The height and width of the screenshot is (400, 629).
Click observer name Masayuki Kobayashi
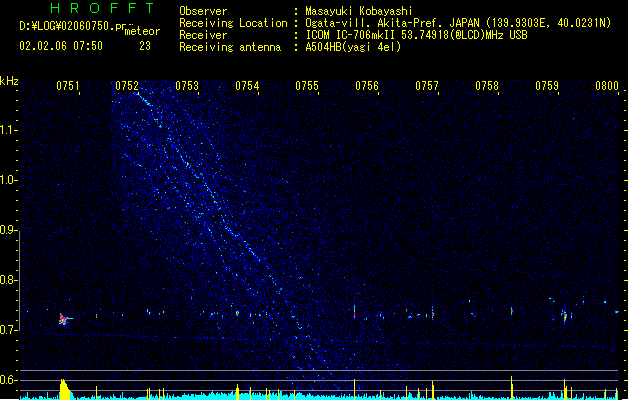359,11
